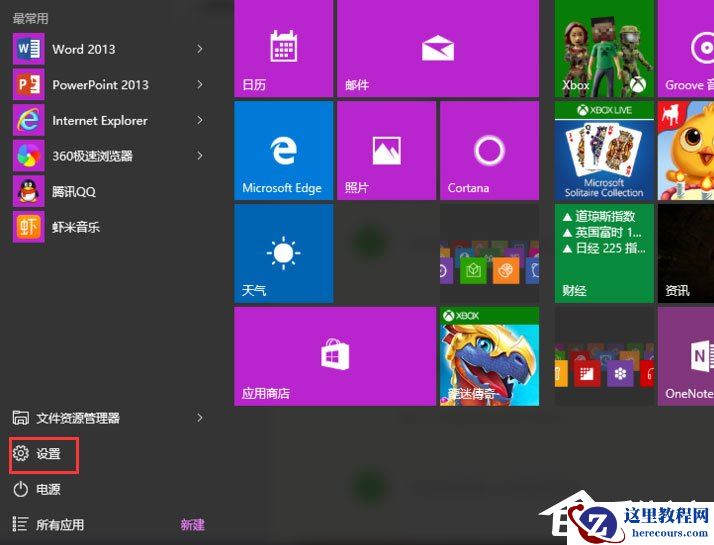Open the app folder tile beside the weather tile
Screen dimensions: 714x545
(x=490, y=254)
